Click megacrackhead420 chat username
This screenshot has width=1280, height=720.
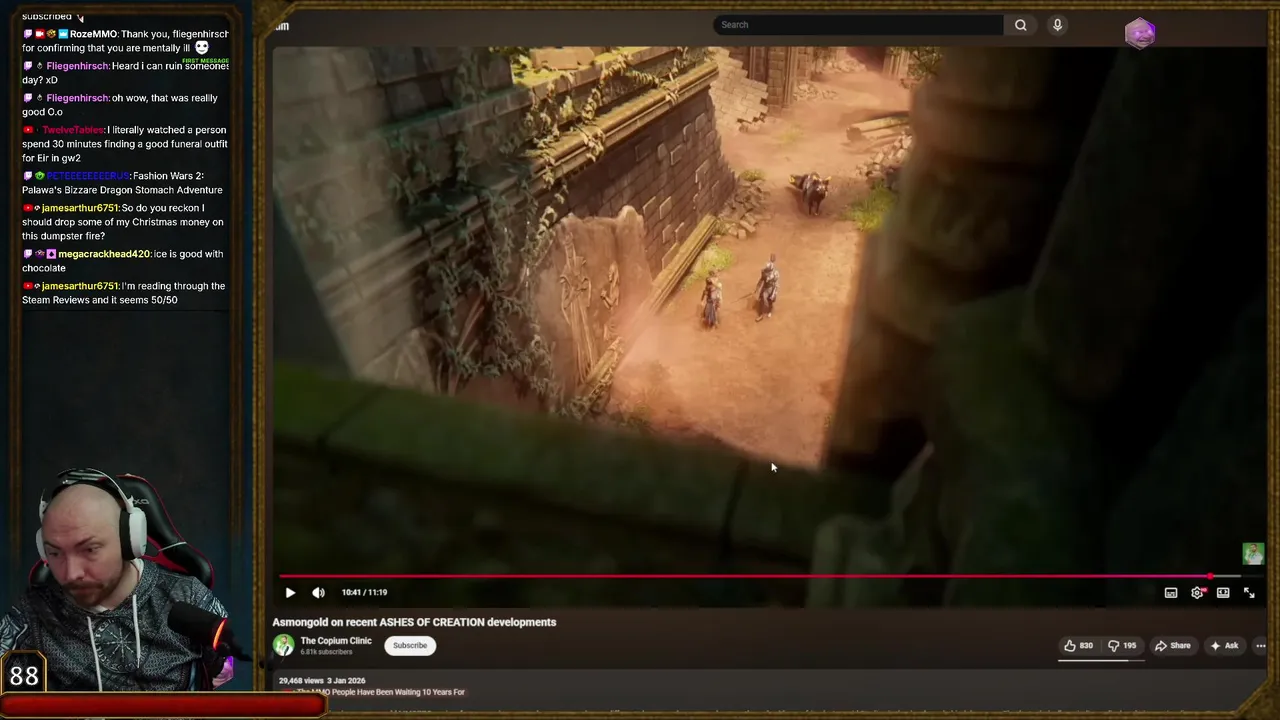pos(104,254)
